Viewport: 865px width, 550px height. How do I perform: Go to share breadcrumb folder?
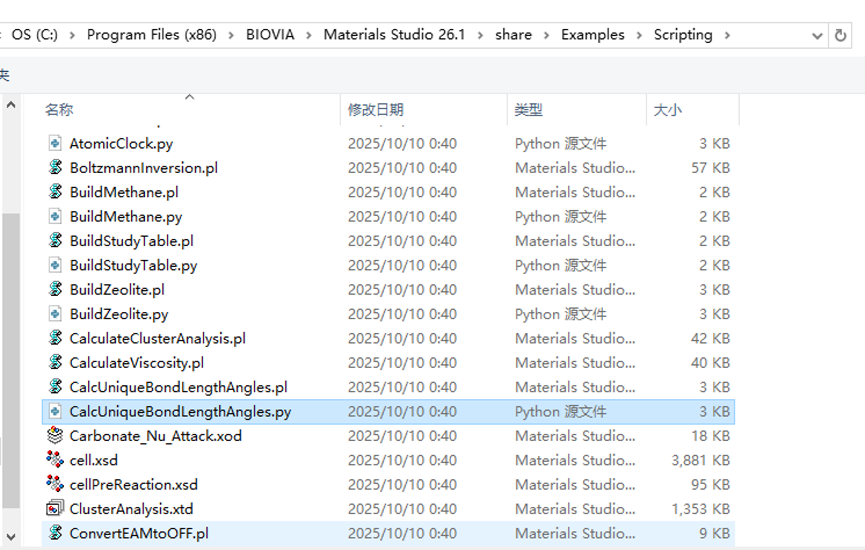click(x=514, y=35)
